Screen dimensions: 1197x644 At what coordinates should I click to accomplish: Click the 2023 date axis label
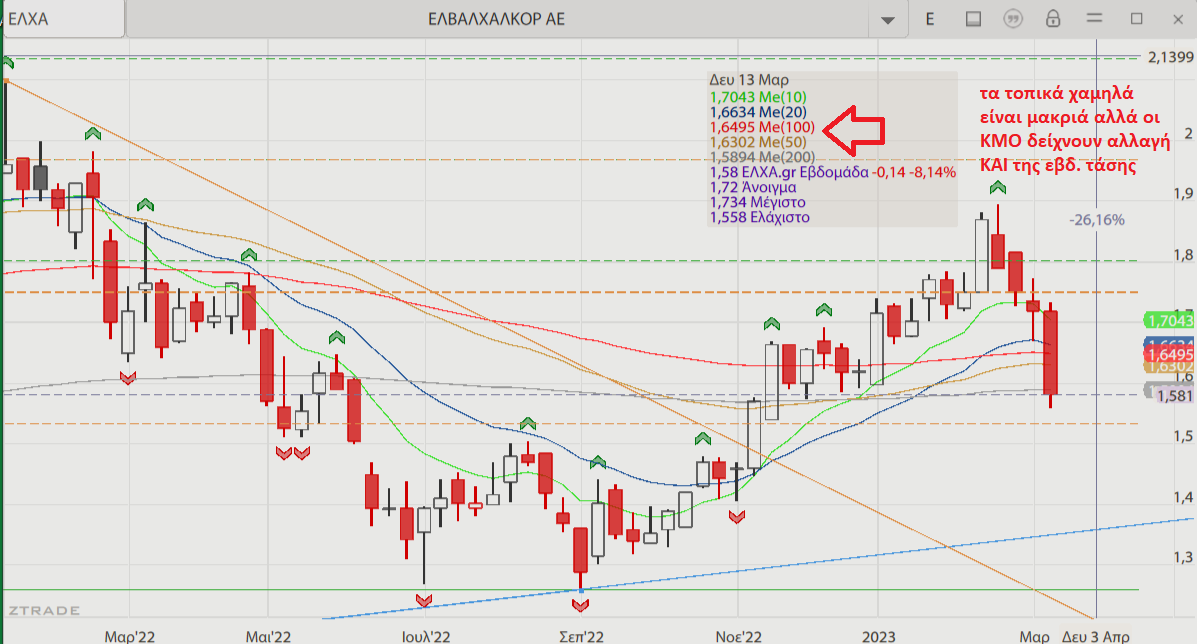point(879,636)
